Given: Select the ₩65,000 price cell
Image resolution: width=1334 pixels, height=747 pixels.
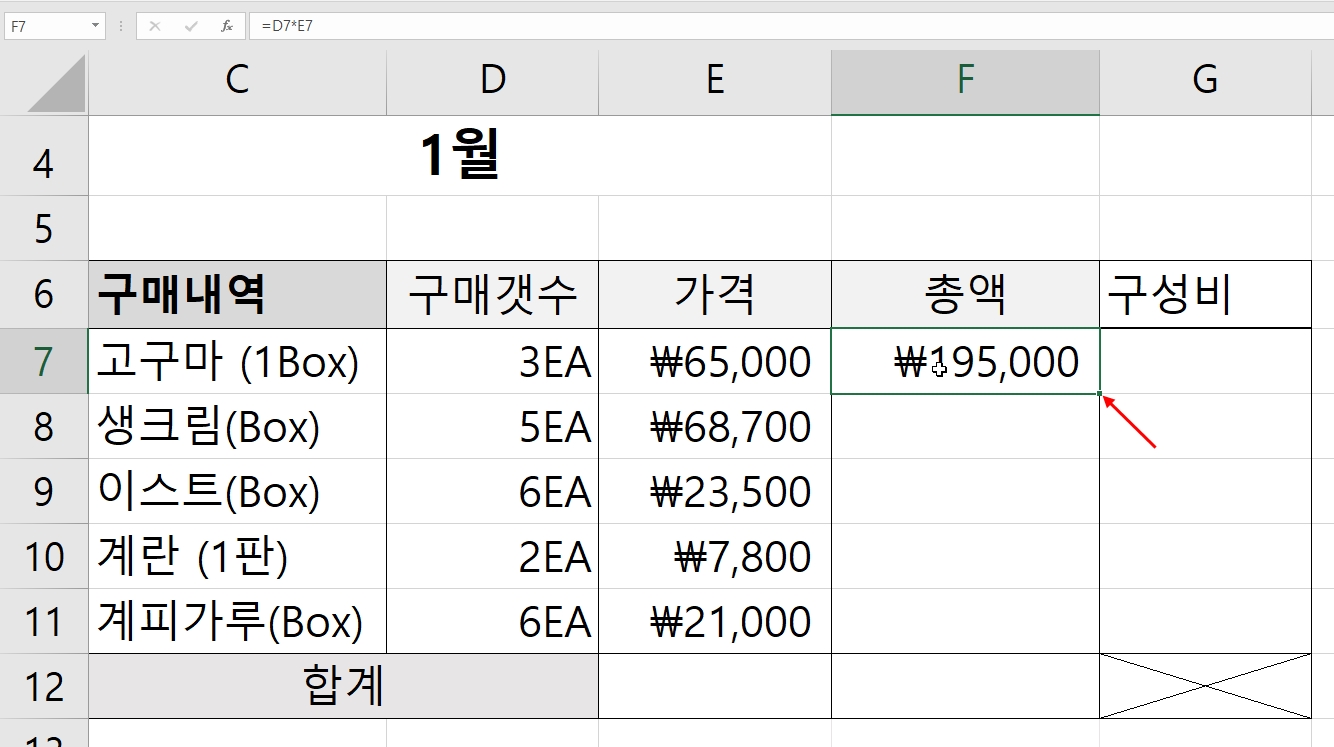Looking at the screenshot, I should click(715, 361).
